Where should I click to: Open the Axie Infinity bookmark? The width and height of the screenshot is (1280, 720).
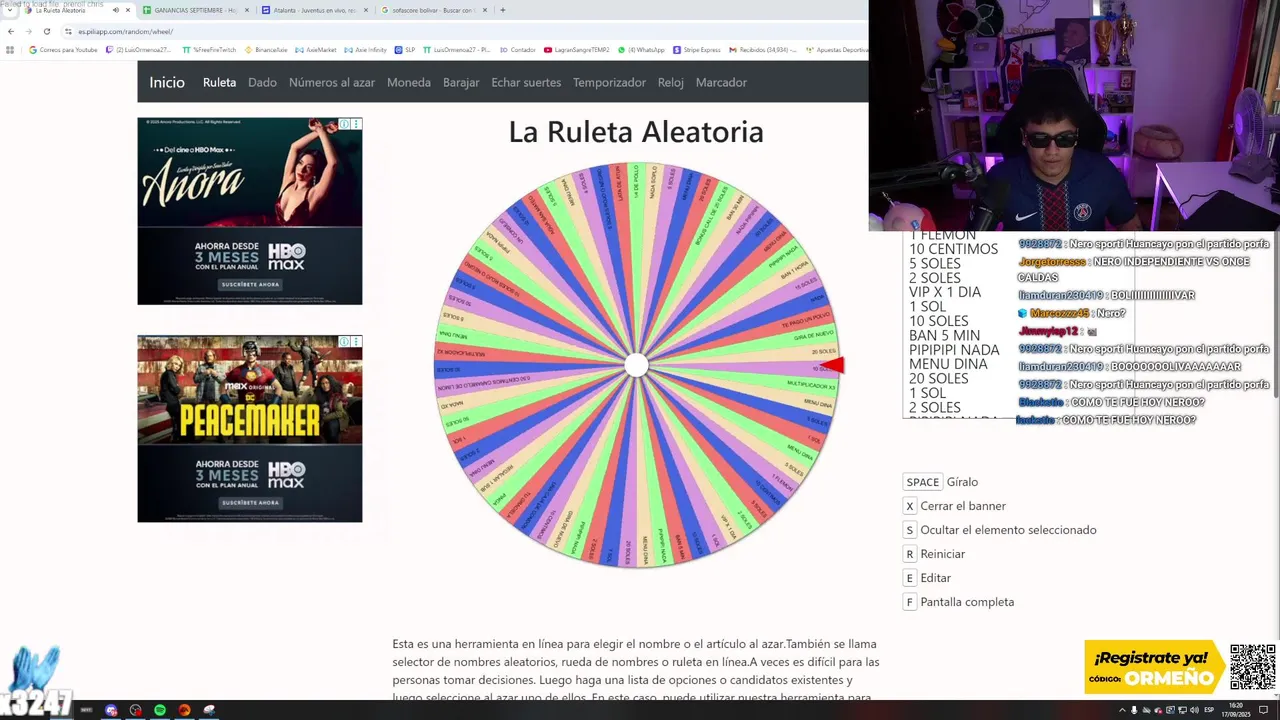click(x=366, y=49)
